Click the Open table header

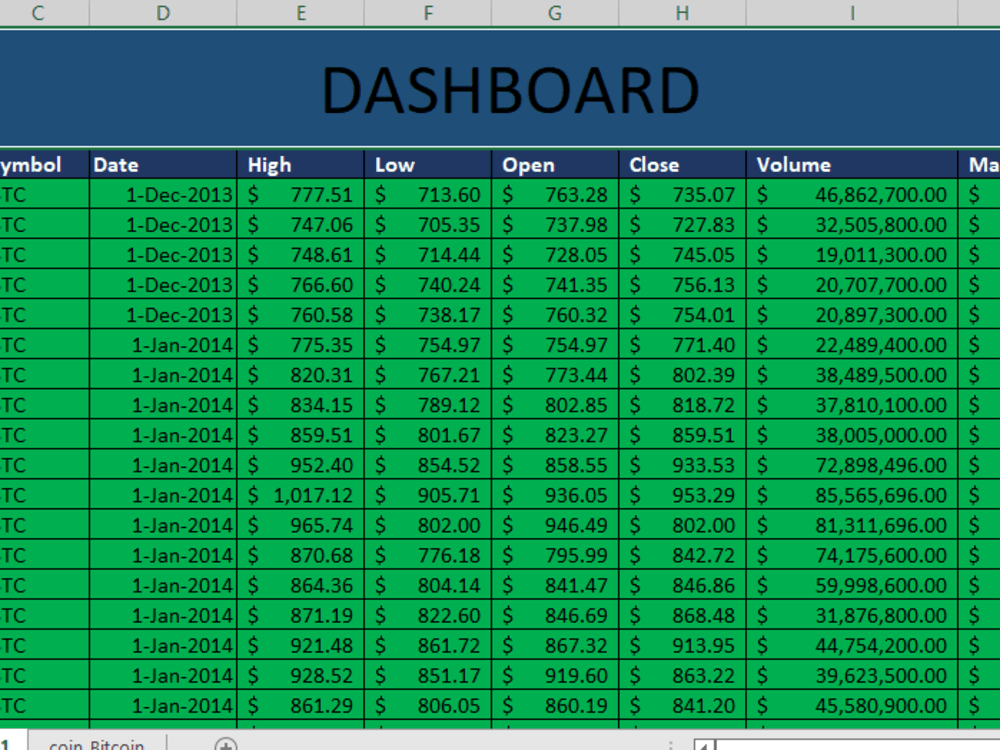[x=555, y=165]
